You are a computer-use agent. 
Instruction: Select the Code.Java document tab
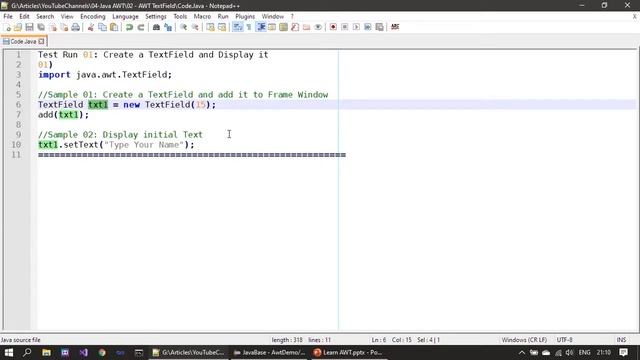click(x=23, y=41)
